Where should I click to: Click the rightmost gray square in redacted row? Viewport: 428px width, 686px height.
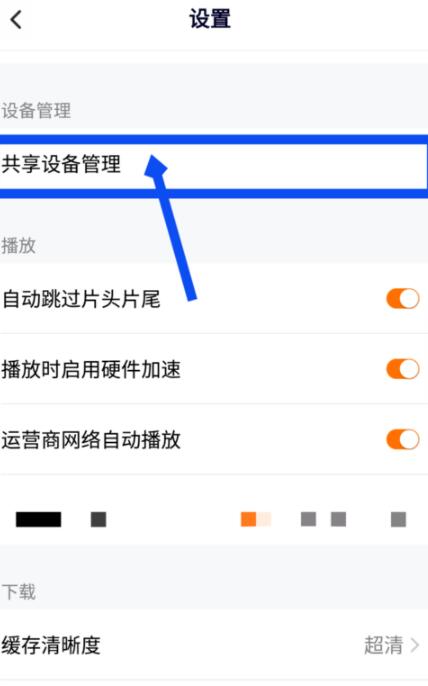point(398,519)
